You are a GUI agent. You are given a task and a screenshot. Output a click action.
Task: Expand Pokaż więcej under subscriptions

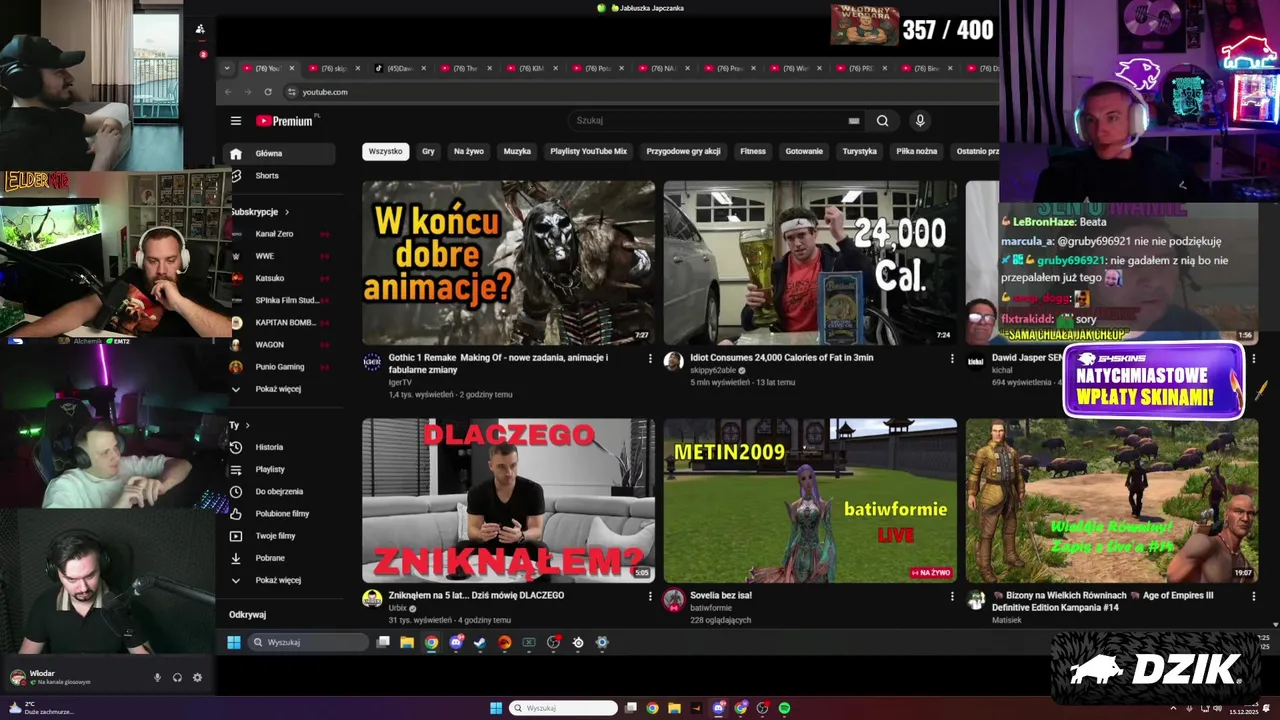(280, 389)
